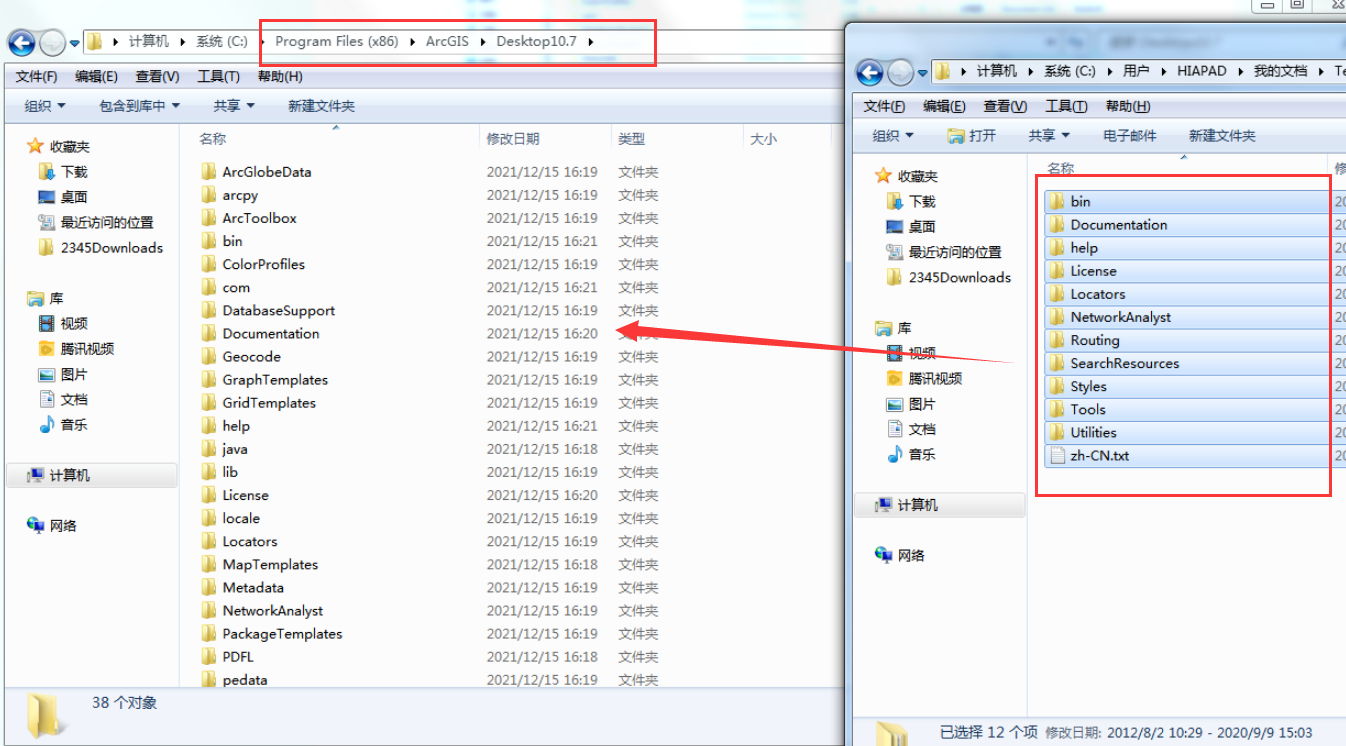Open 文件(F) menu in the right window
Screen dimensions: 1346x746
884,107
